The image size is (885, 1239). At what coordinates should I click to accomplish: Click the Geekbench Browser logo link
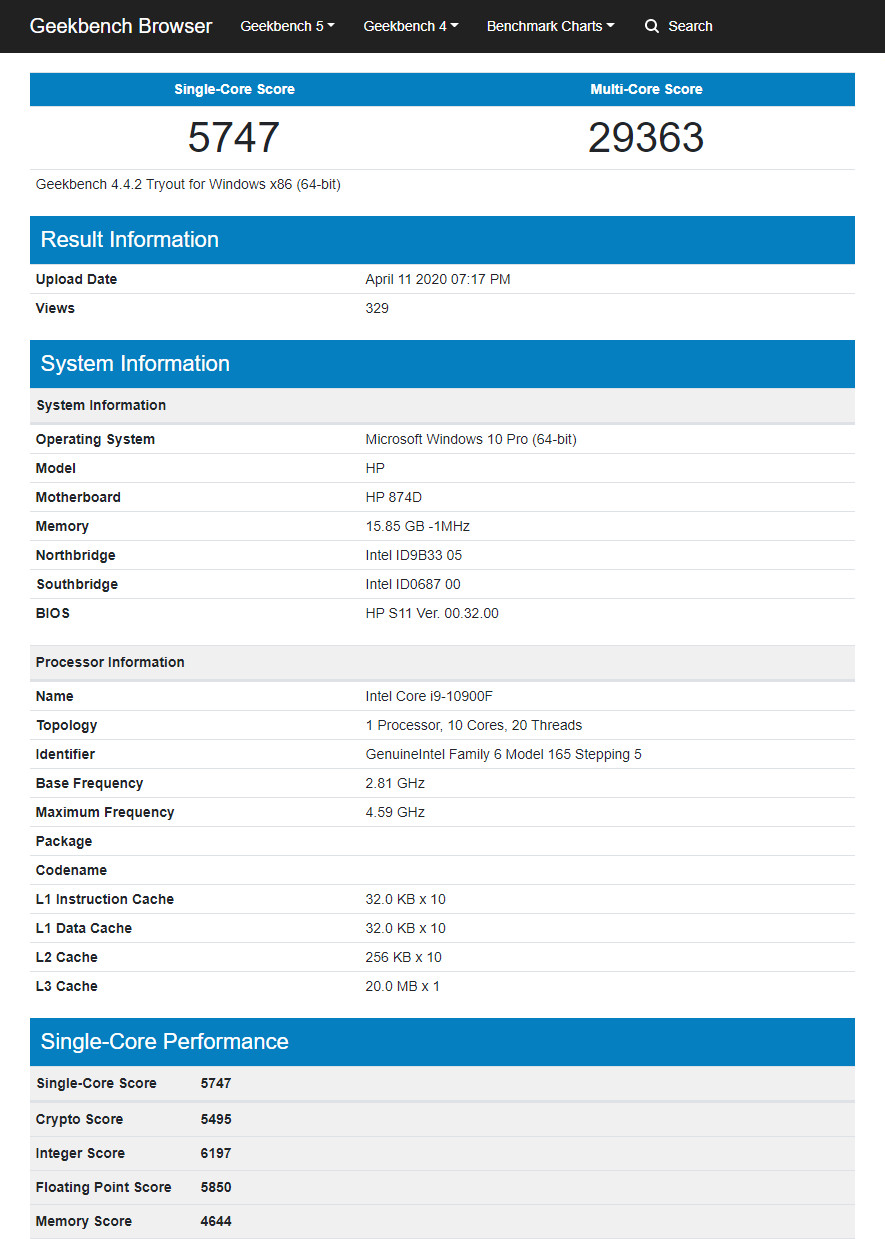coord(121,26)
